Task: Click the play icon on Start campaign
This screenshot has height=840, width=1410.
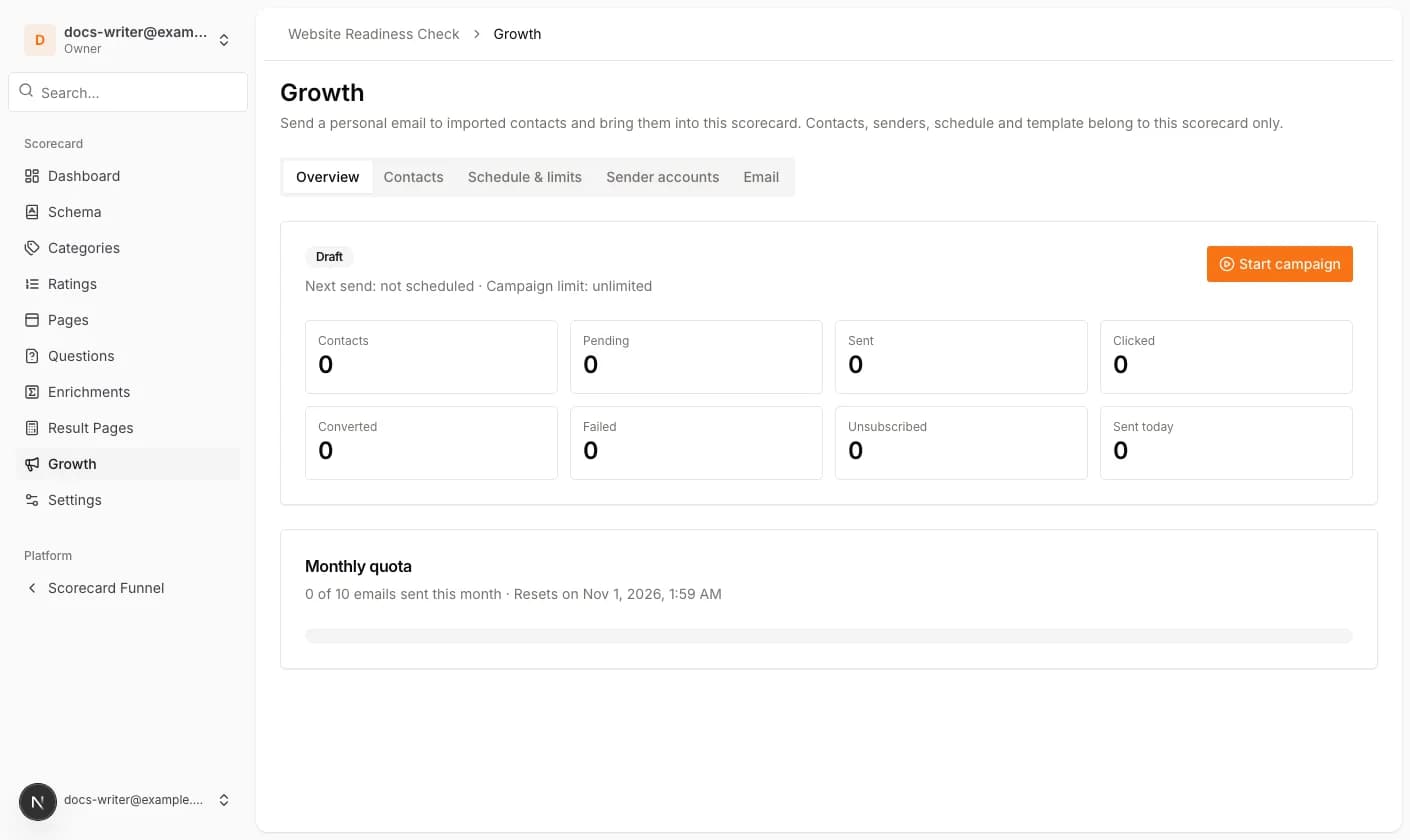Action: click(x=1226, y=264)
